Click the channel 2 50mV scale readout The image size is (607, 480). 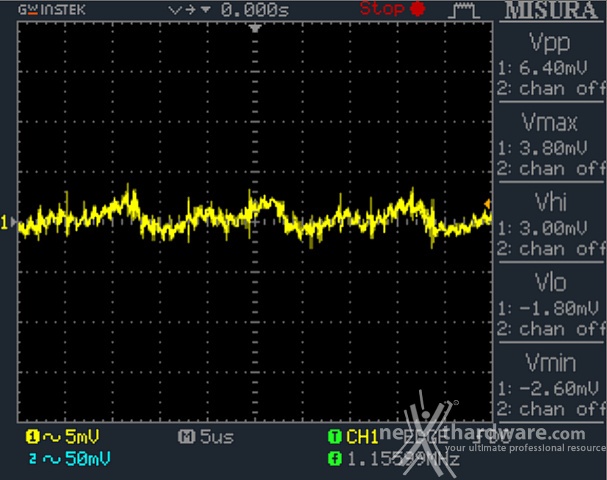[x=87, y=459]
